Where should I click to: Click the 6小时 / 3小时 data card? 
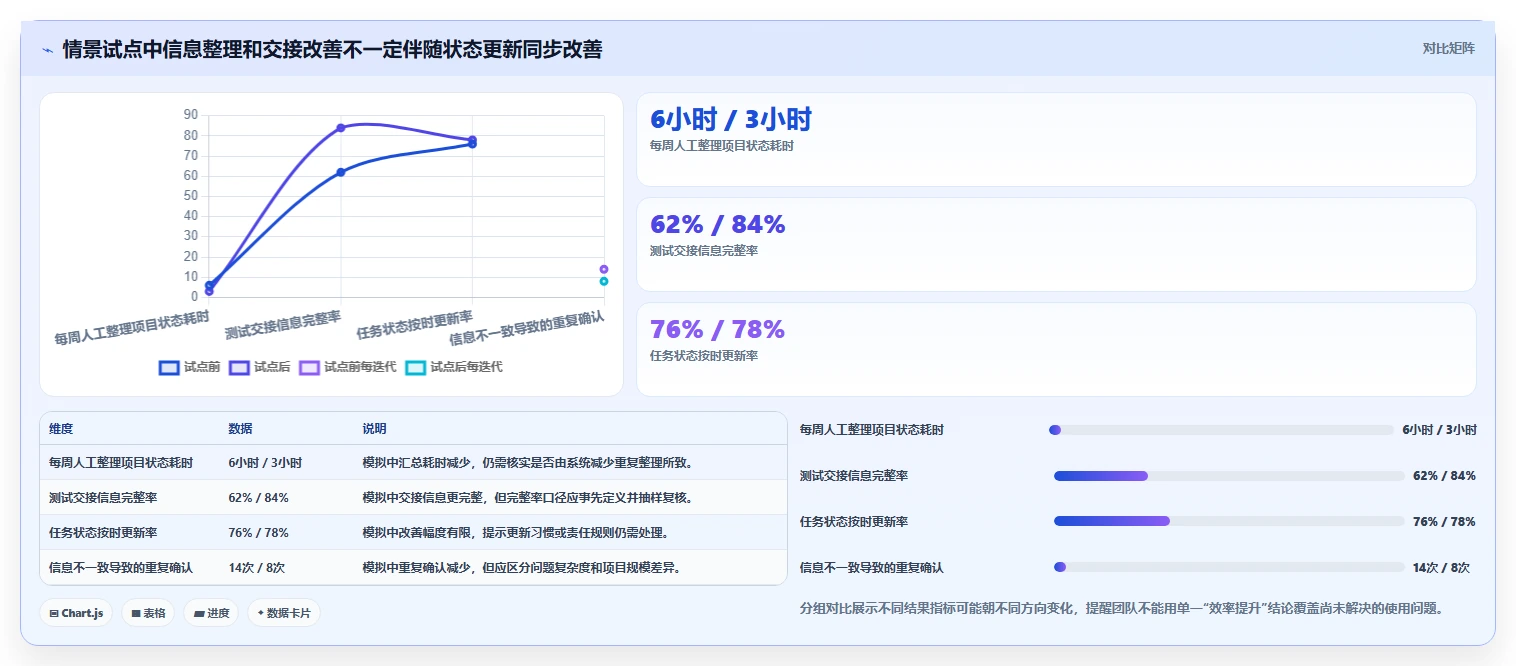[1056, 140]
